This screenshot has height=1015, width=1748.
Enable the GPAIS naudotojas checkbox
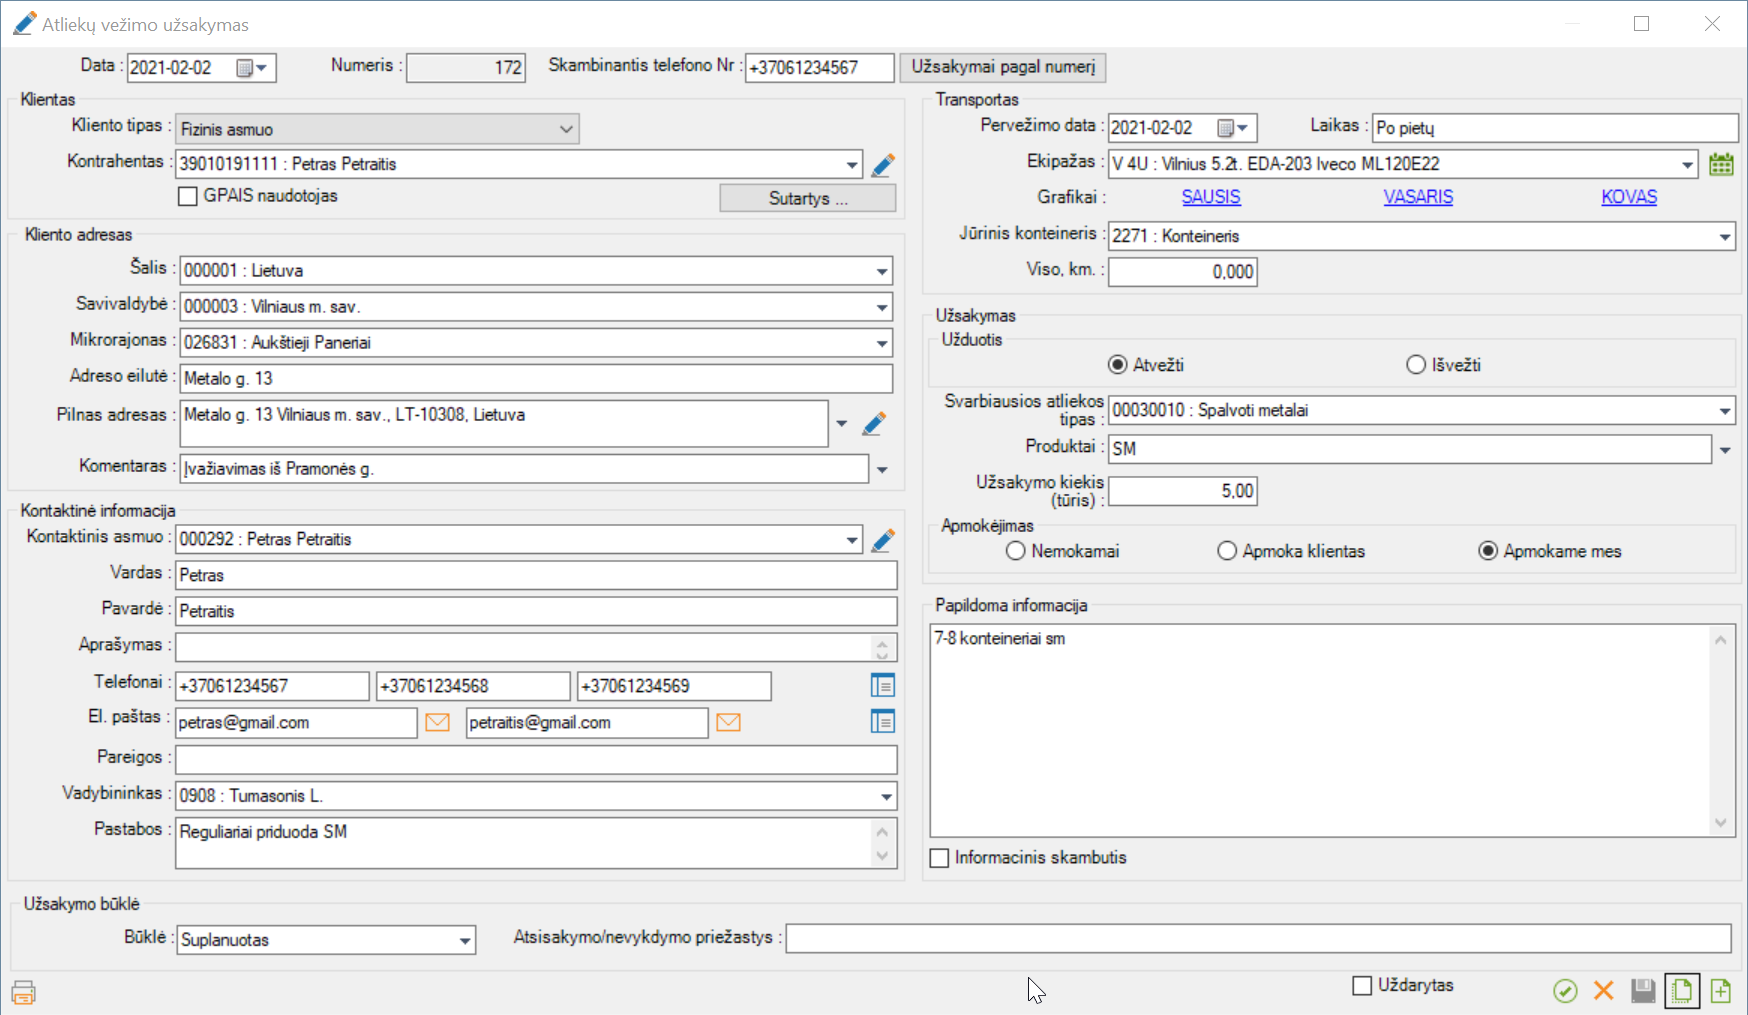[188, 197]
